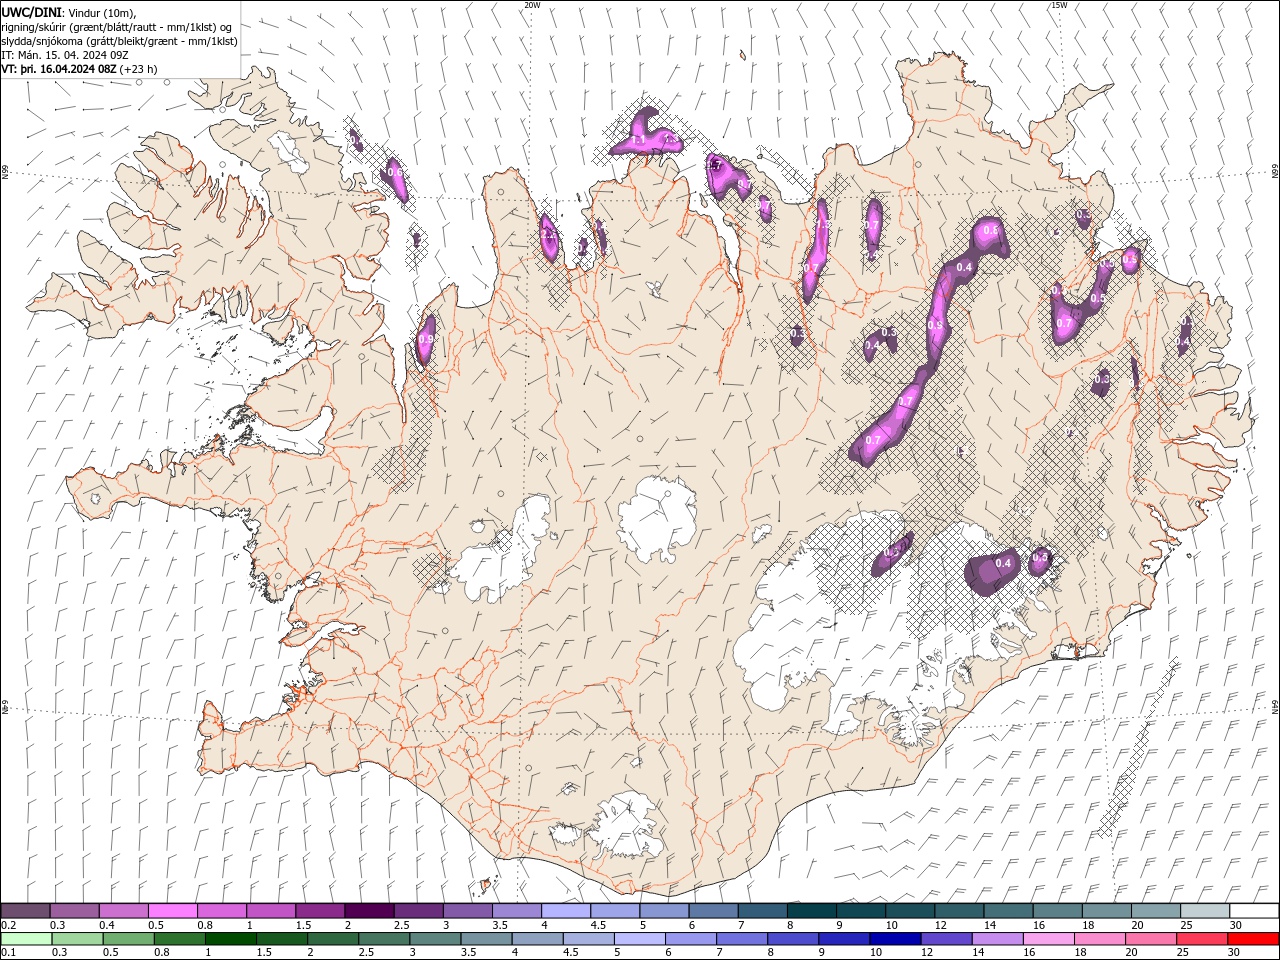1280x960 pixels.
Task: Click the "15W" longitude label at top
Action: [1059, 5]
